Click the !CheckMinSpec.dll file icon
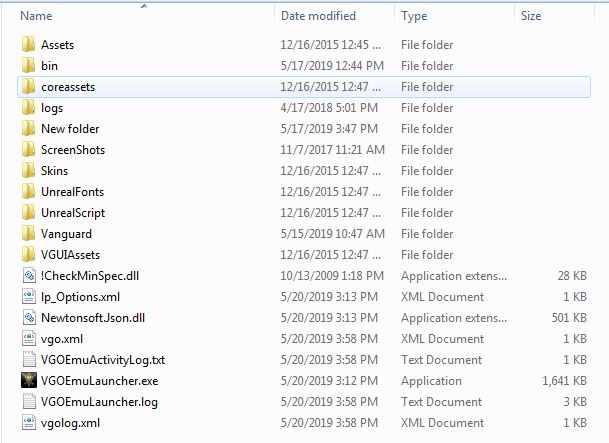 (x=28, y=276)
